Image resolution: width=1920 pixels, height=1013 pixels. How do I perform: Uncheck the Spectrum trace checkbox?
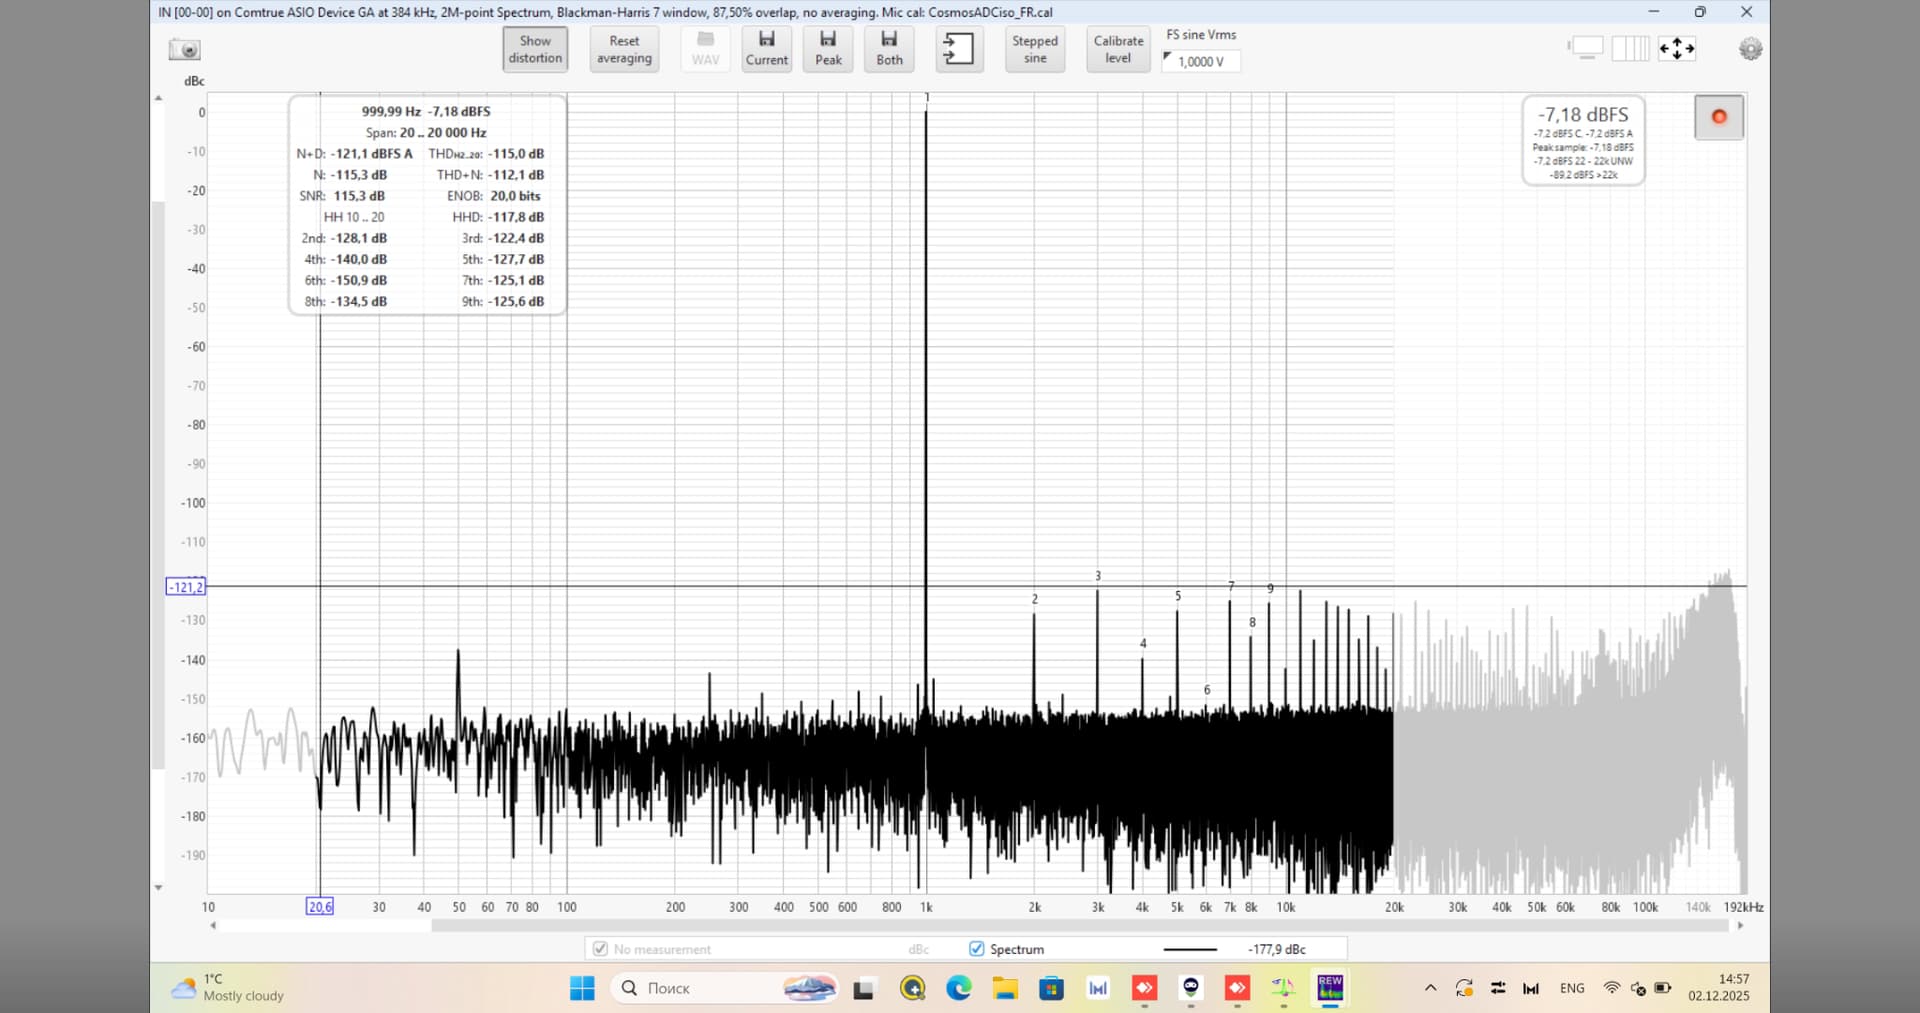977,949
